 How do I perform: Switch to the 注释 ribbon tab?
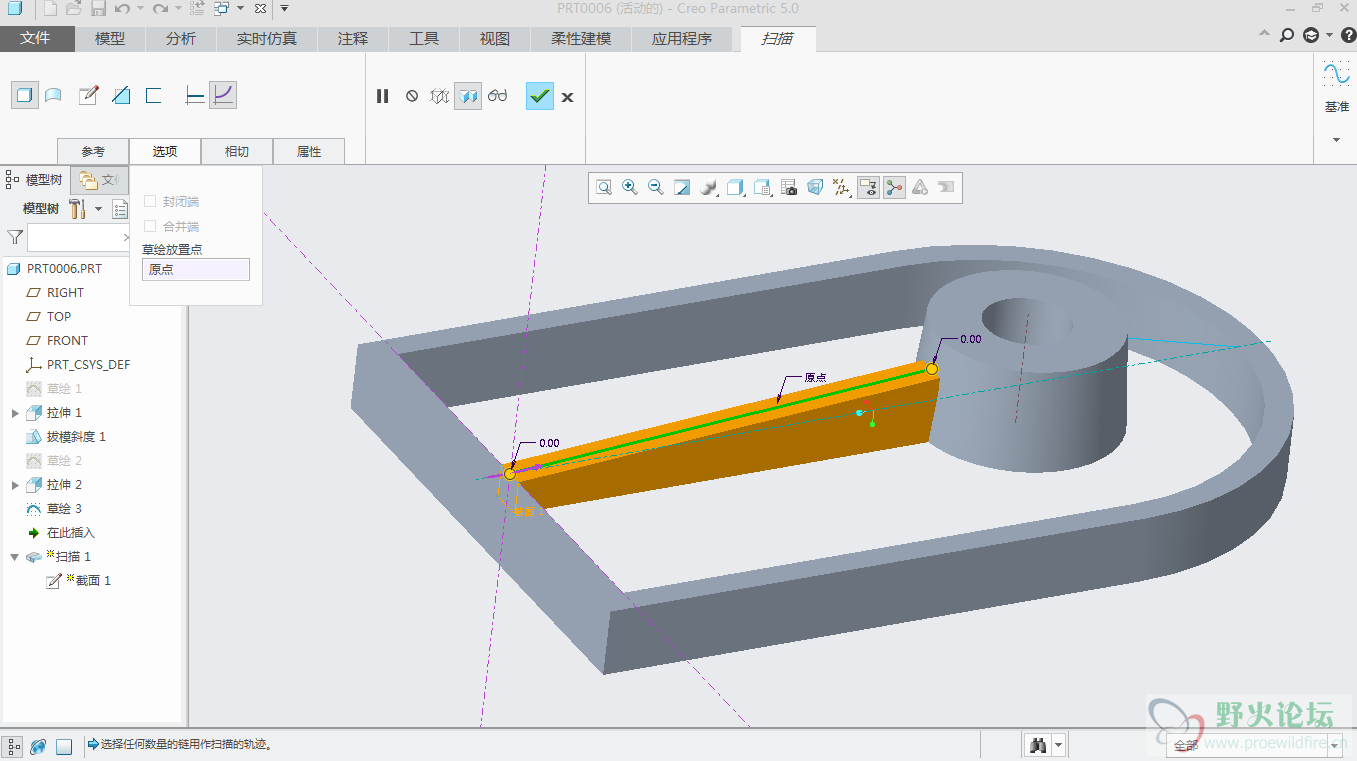click(x=353, y=39)
